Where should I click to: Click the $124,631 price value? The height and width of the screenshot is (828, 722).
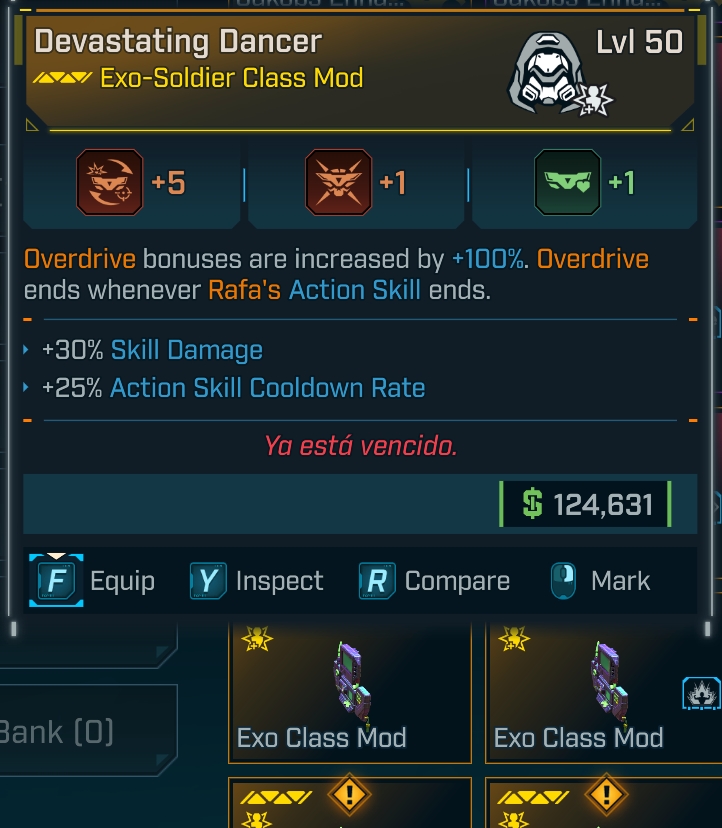[588, 505]
